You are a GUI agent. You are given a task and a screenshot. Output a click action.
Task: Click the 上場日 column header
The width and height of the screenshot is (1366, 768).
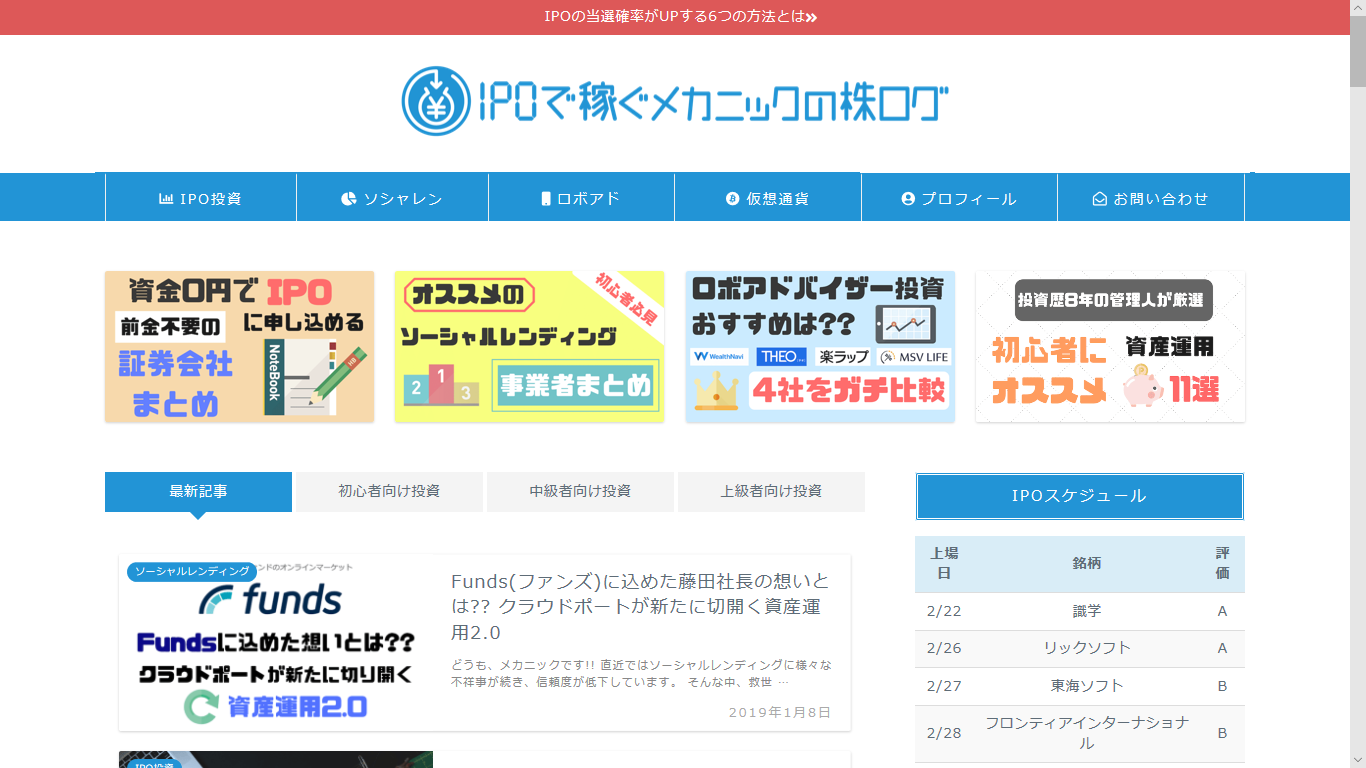[x=944, y=564]
